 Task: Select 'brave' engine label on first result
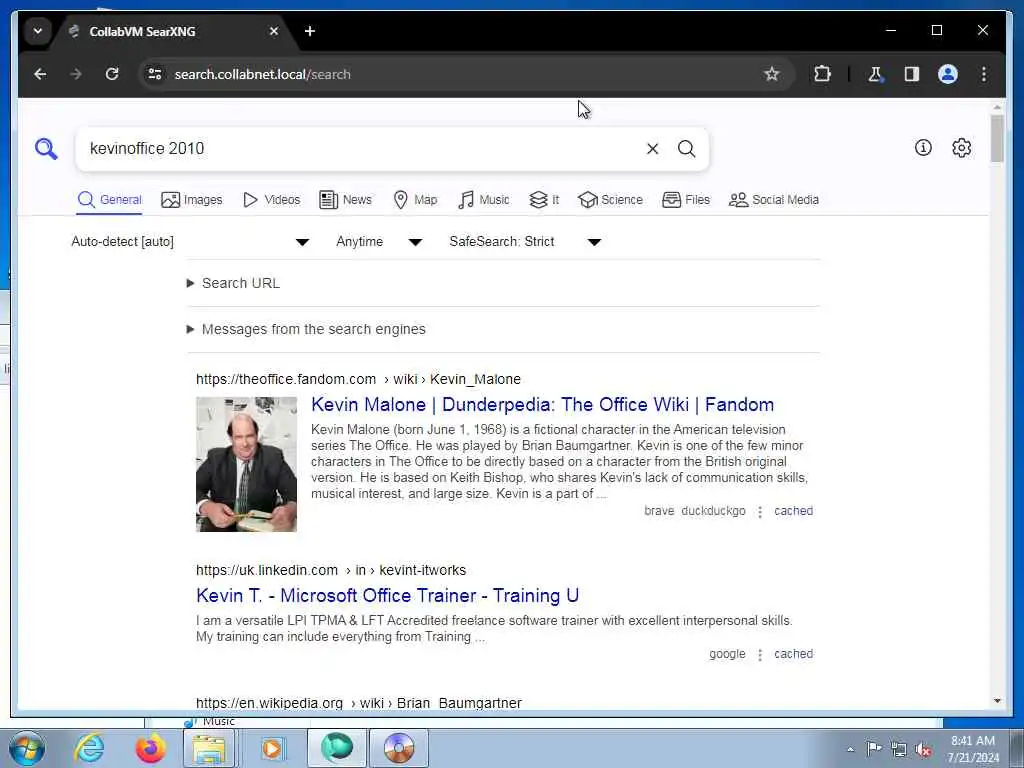click(x=659, y=511)
